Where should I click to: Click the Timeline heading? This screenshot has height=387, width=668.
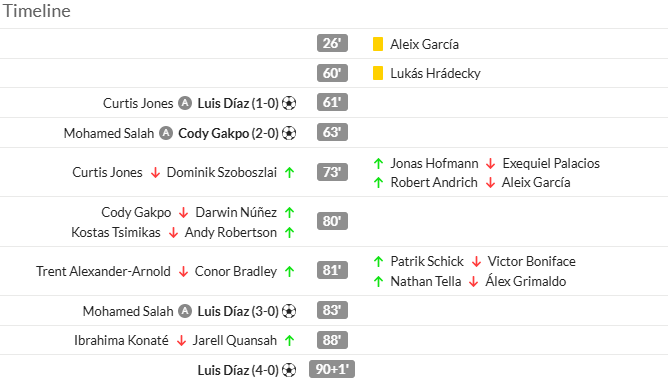[x=37, y=11]
